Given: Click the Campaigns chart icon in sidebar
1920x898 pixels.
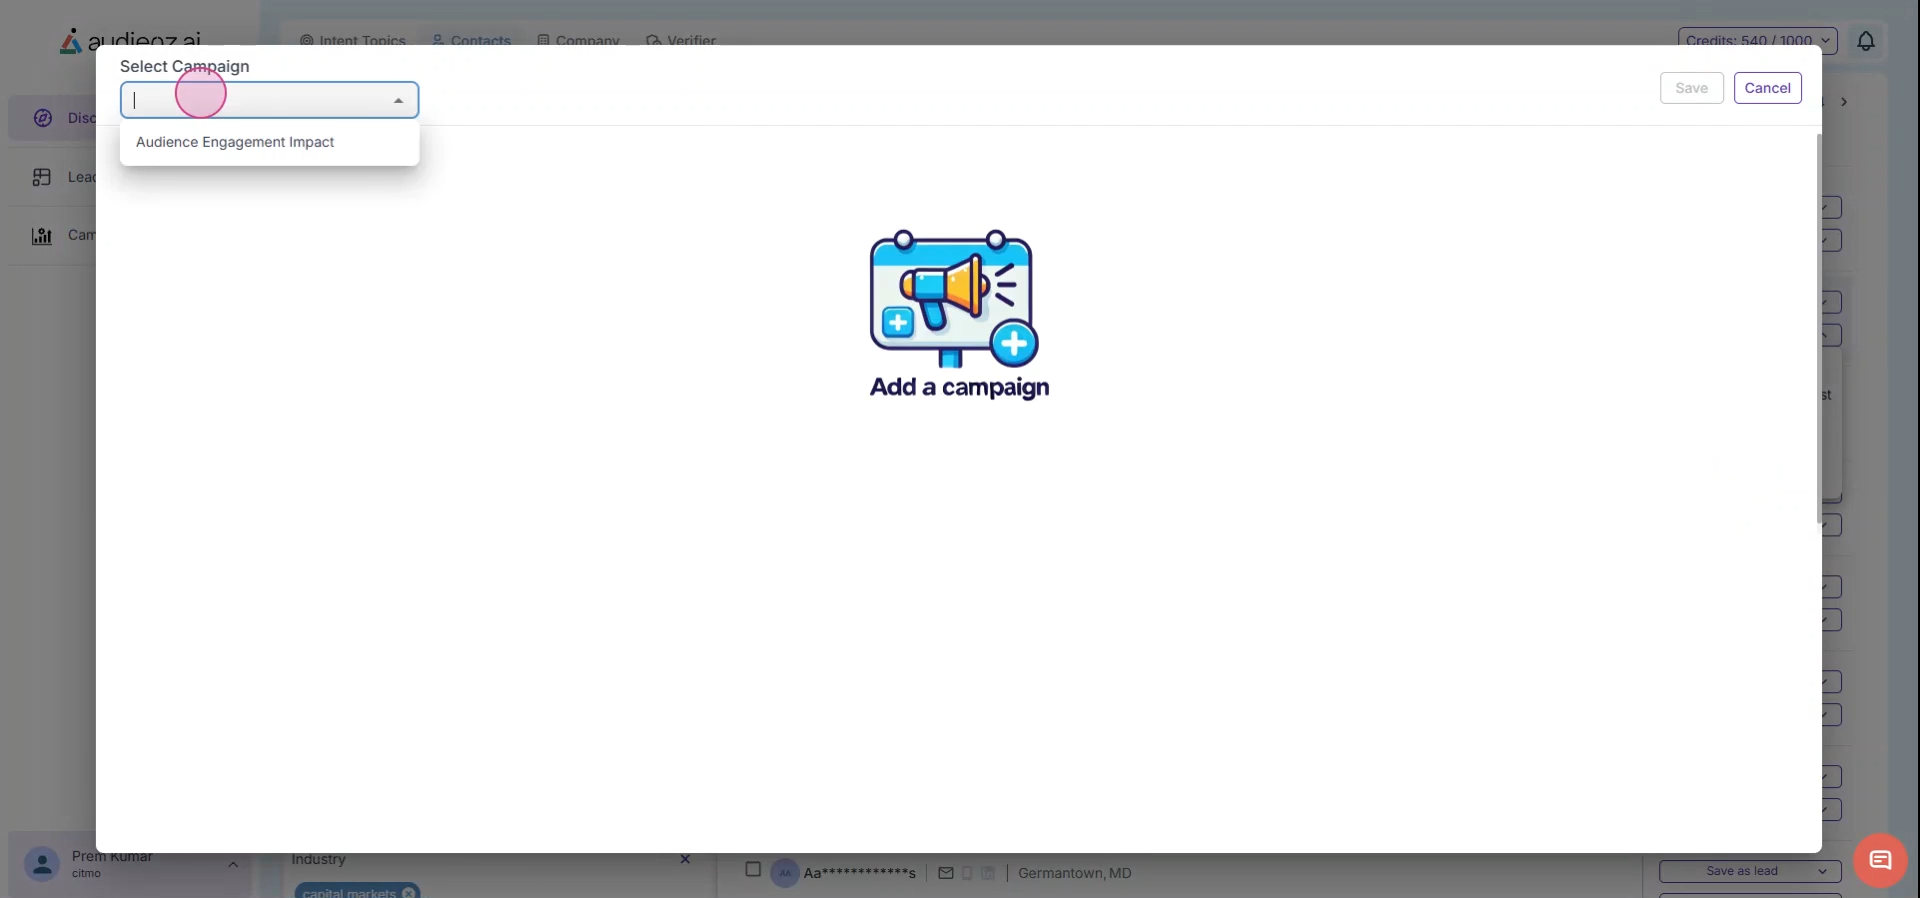Looking at the screenshot, I should click(x=42, y=236).
